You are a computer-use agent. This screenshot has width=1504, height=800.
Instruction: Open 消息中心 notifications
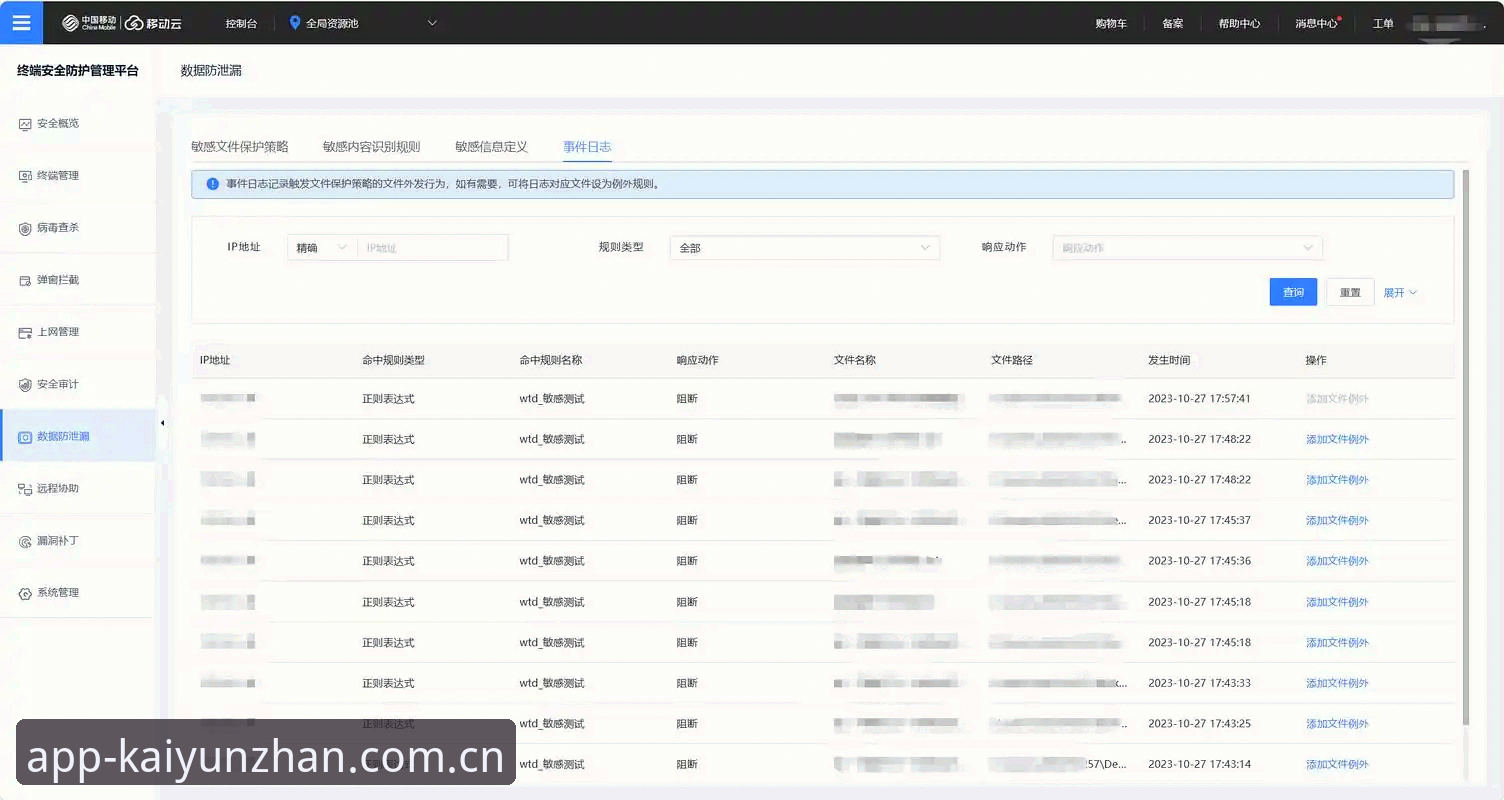1316,23
